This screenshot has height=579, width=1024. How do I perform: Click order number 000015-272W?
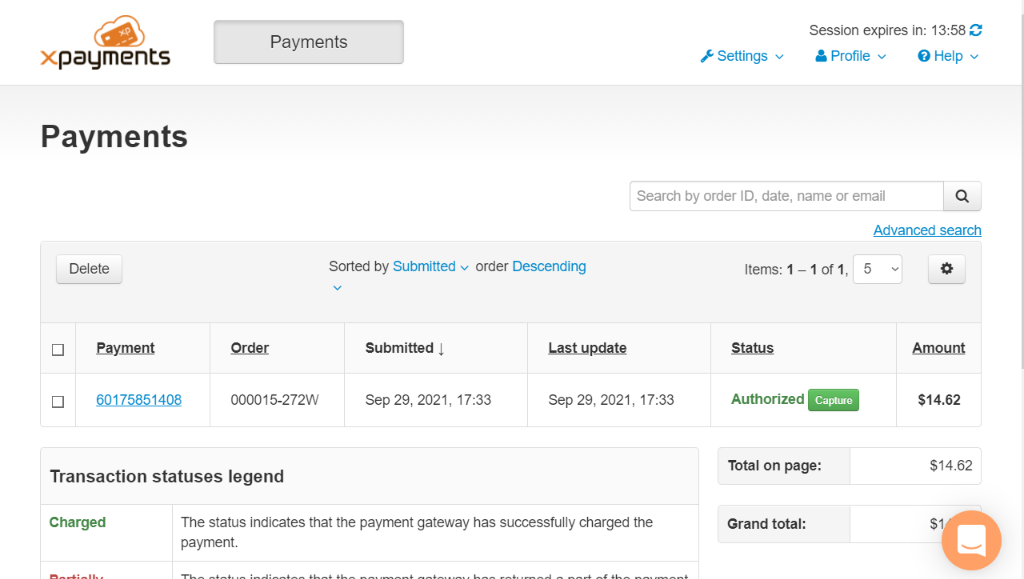(x=274, y=399)
